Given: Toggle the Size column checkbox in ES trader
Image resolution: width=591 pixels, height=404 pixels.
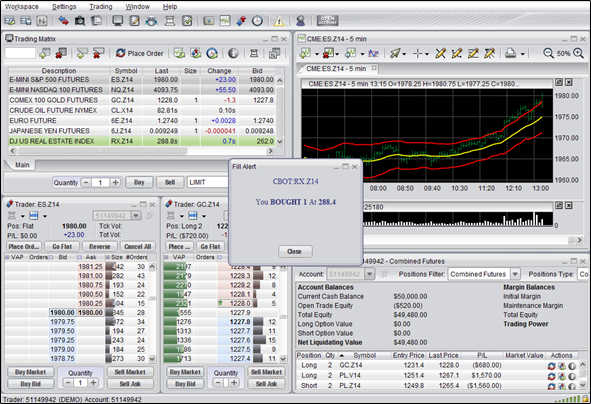Looking at the screenshot, I should [x=108, y=257].
